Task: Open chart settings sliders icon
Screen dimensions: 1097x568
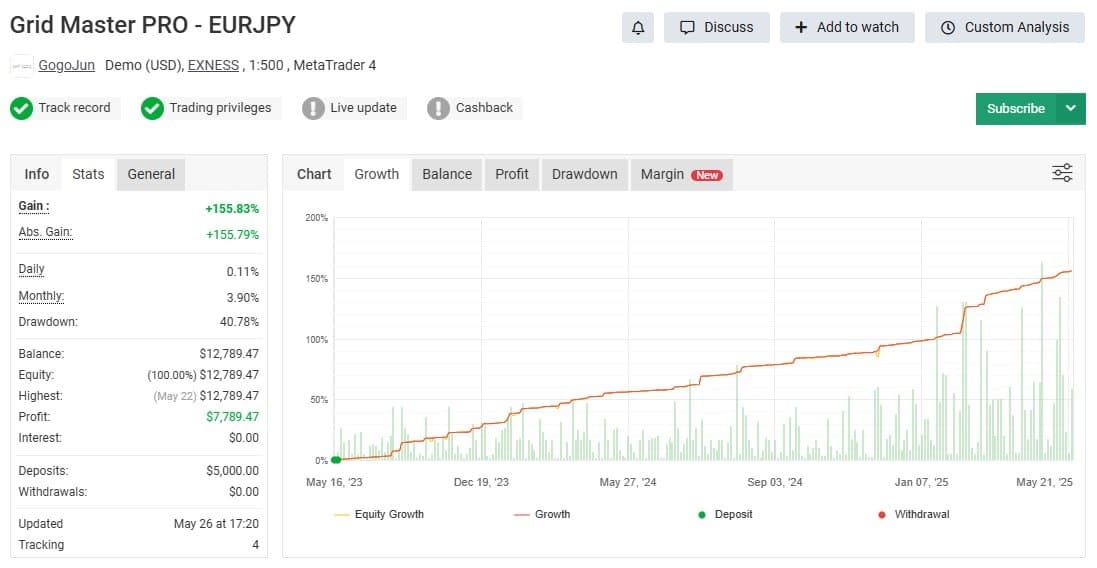Action: point(1062,173)
